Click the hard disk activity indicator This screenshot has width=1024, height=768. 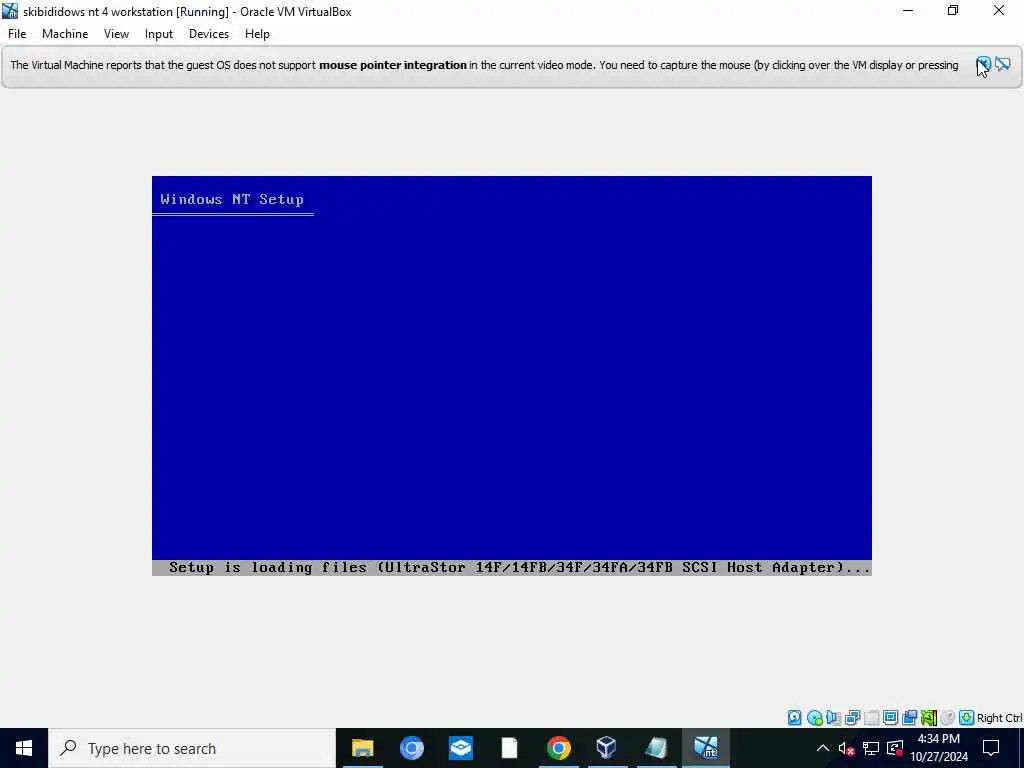794,718
